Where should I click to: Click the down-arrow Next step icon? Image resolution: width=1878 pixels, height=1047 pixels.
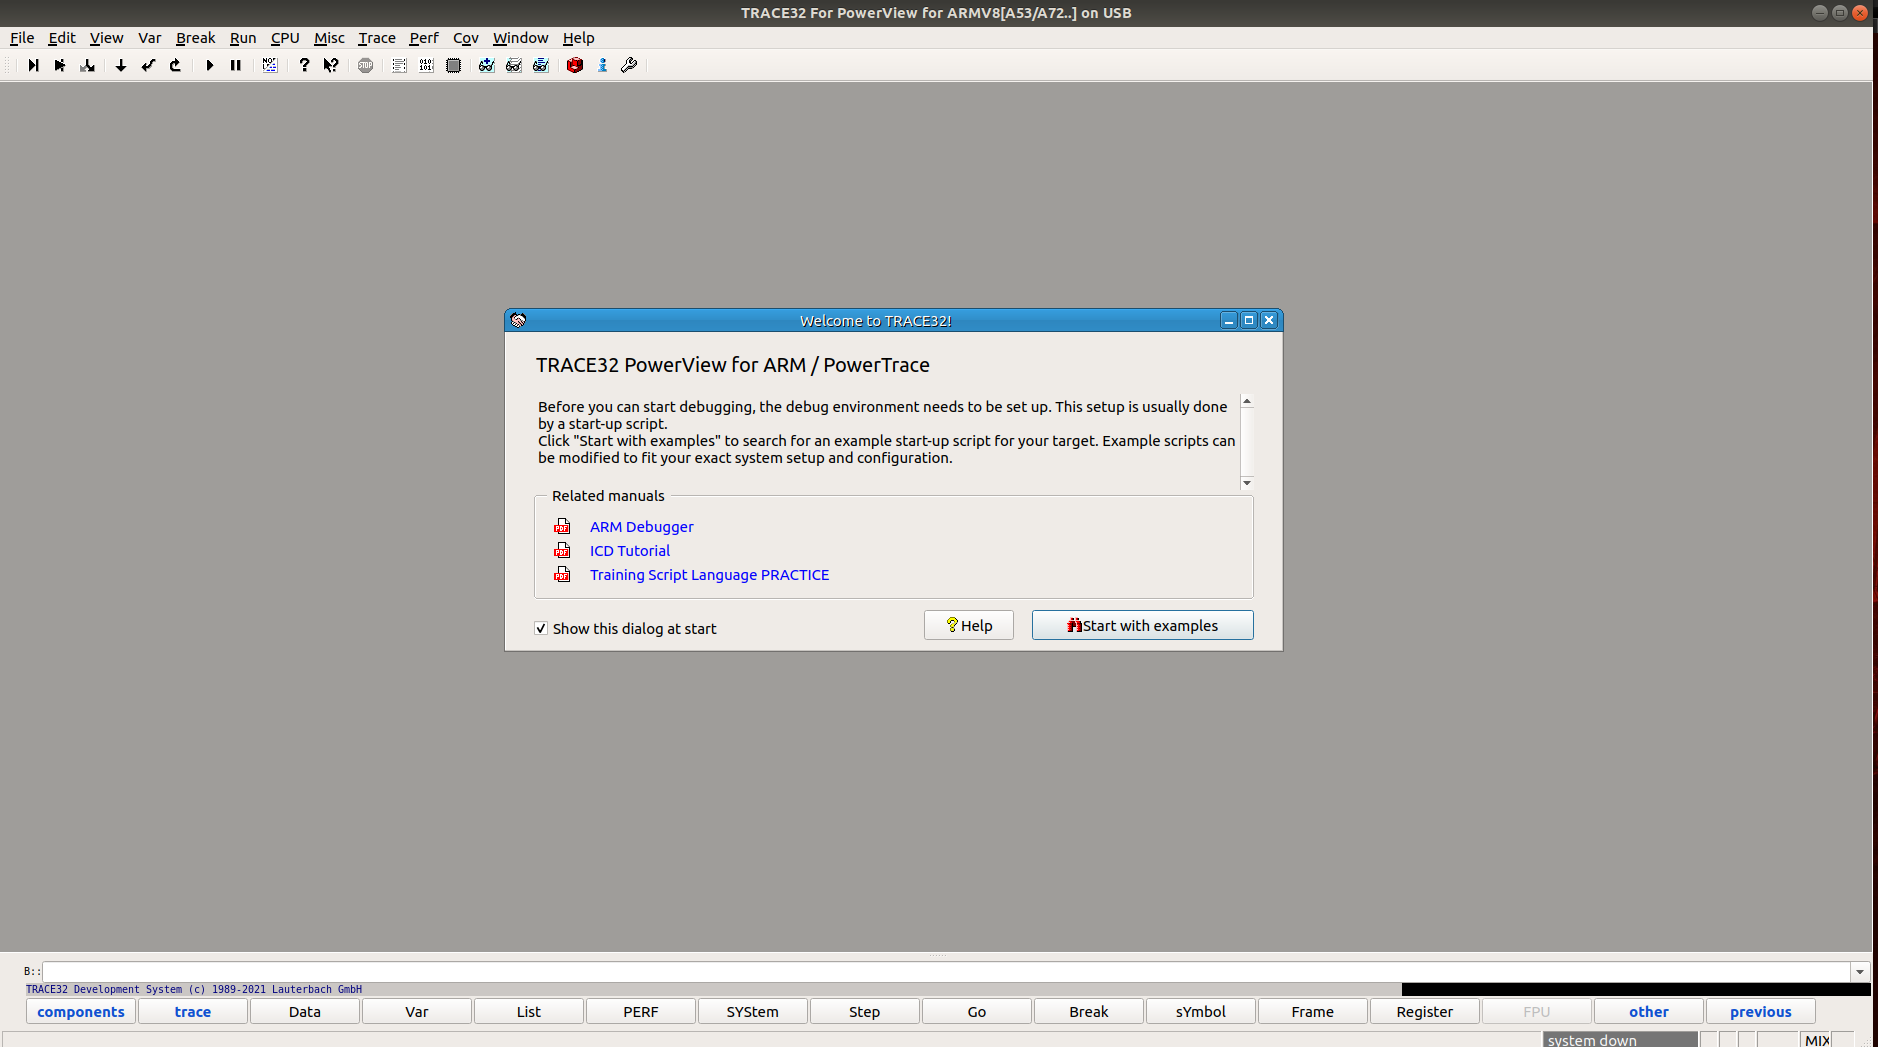click(121, 65)
